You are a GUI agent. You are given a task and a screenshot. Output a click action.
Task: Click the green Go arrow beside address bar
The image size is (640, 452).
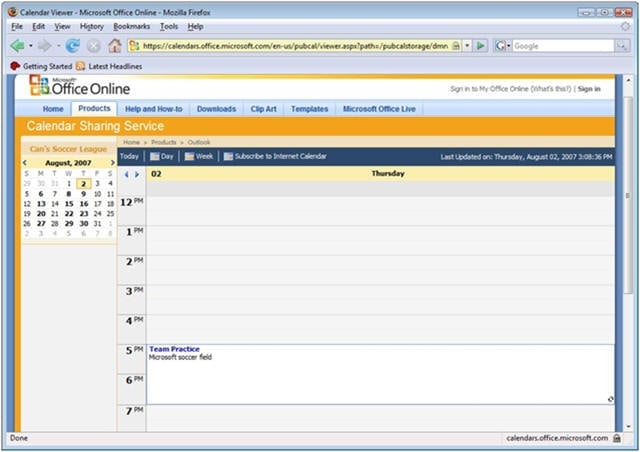pyautogui.click(x=481, y=46)
